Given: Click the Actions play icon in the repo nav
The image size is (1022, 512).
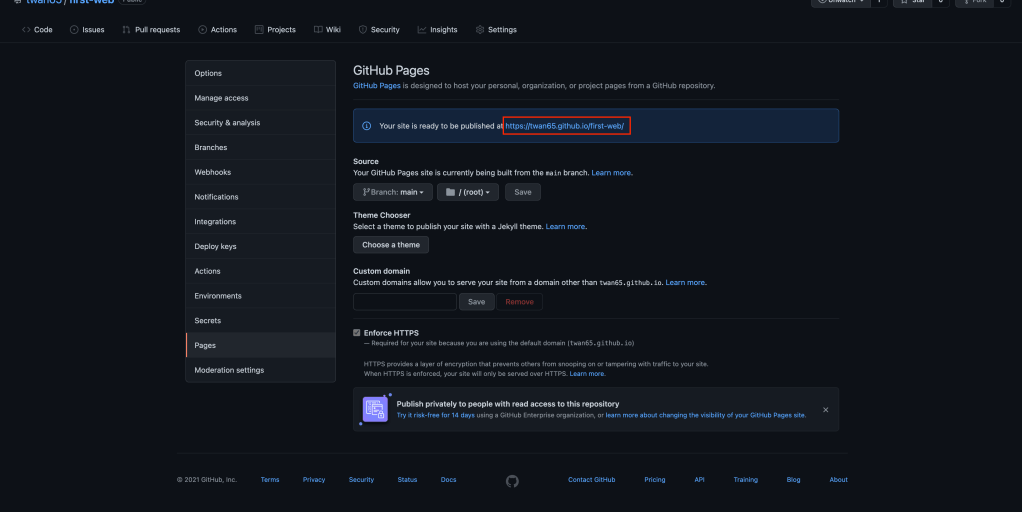Looking at the screenshot, I should point(203,30).
